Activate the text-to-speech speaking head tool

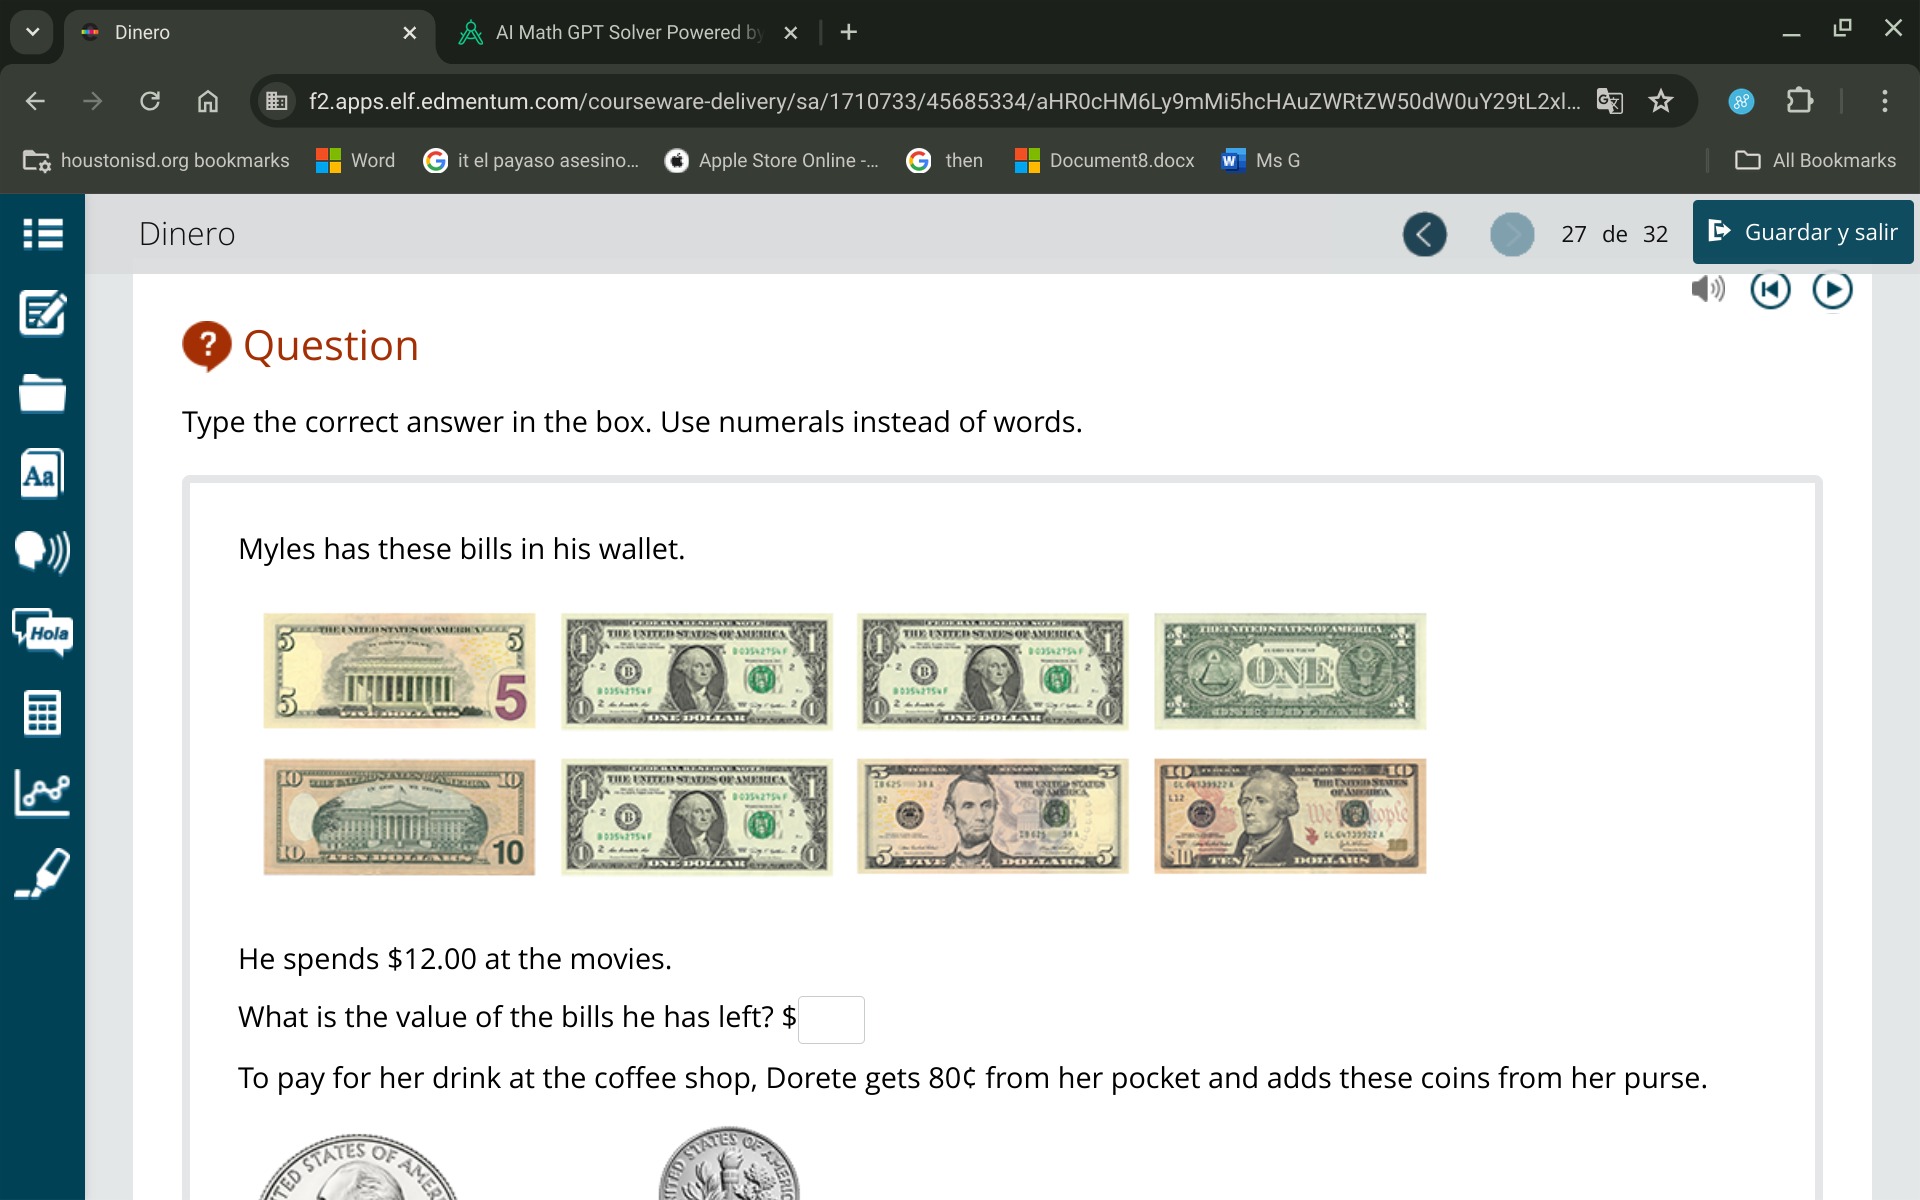point(42,551)
